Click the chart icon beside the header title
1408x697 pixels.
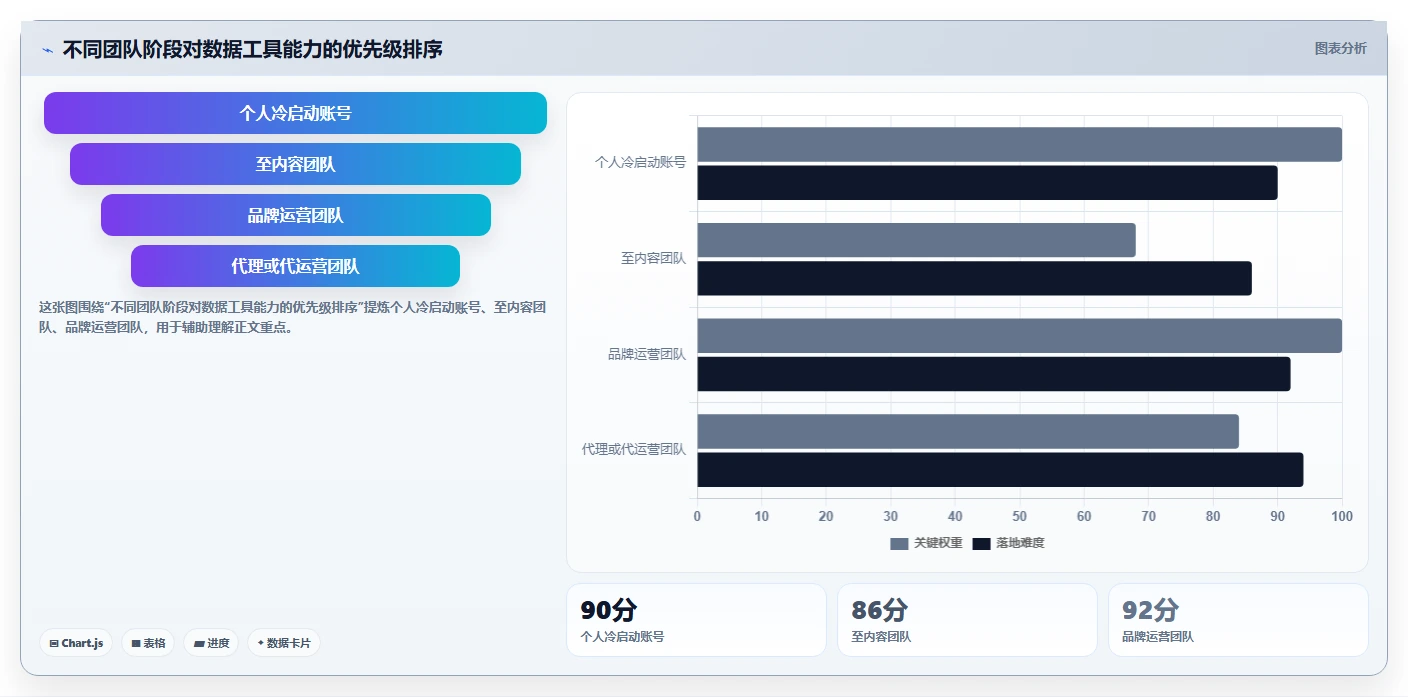click(x=47, y=50)
